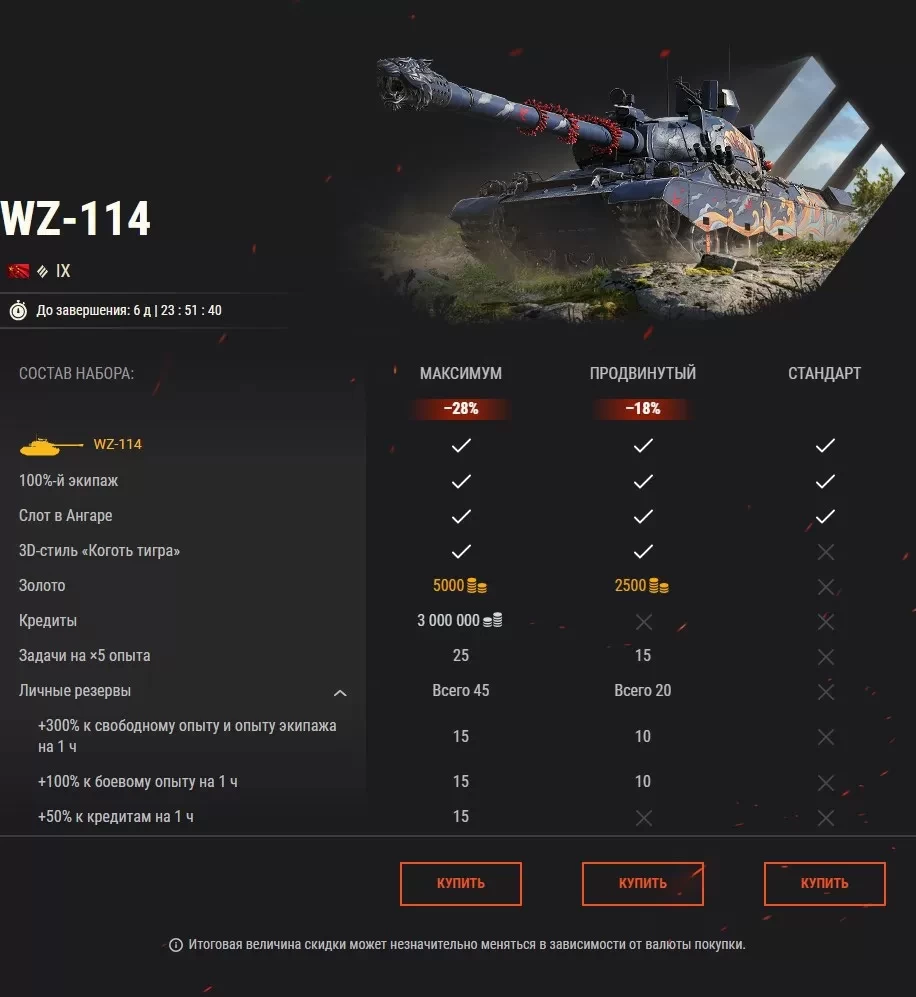Click the gold coins icon next to 2500
The width and height of the screenshot is (916, 997).
(x=659, y=586)
